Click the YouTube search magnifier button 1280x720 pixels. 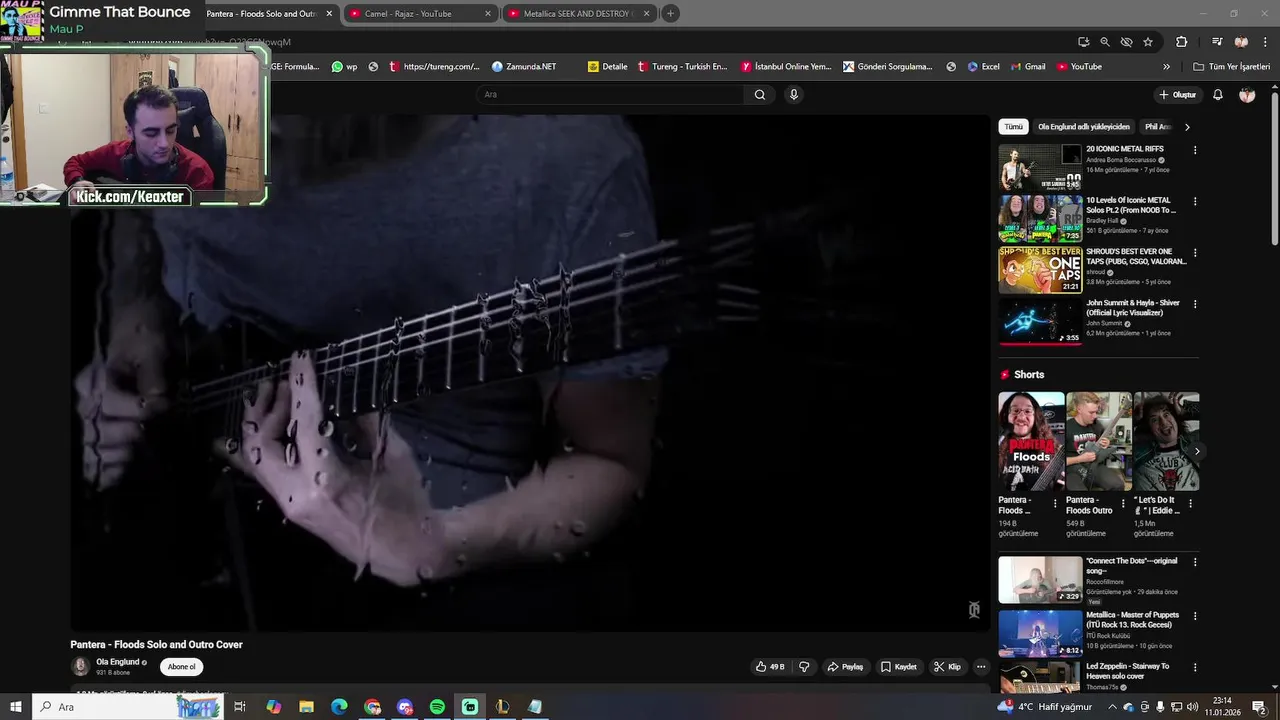tap(760, 95)
